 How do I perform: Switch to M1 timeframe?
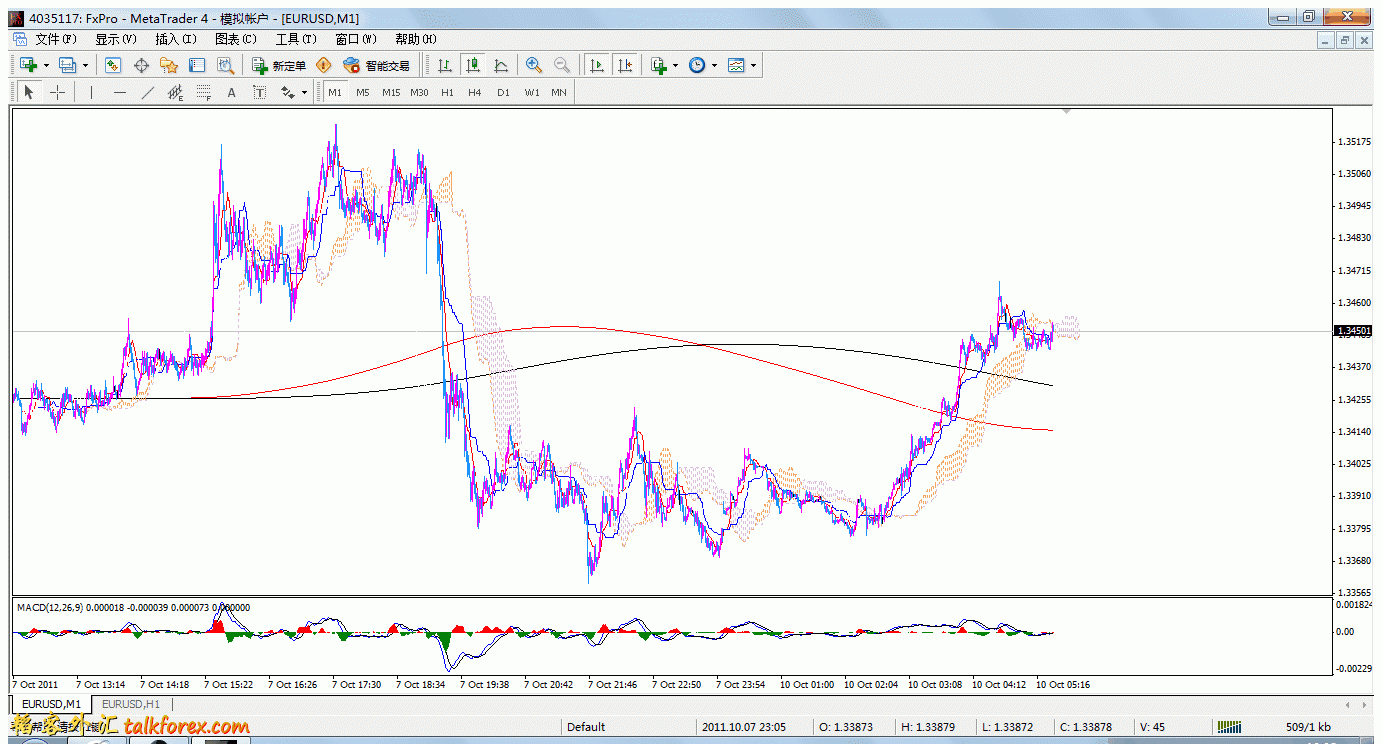click(335, 92)
